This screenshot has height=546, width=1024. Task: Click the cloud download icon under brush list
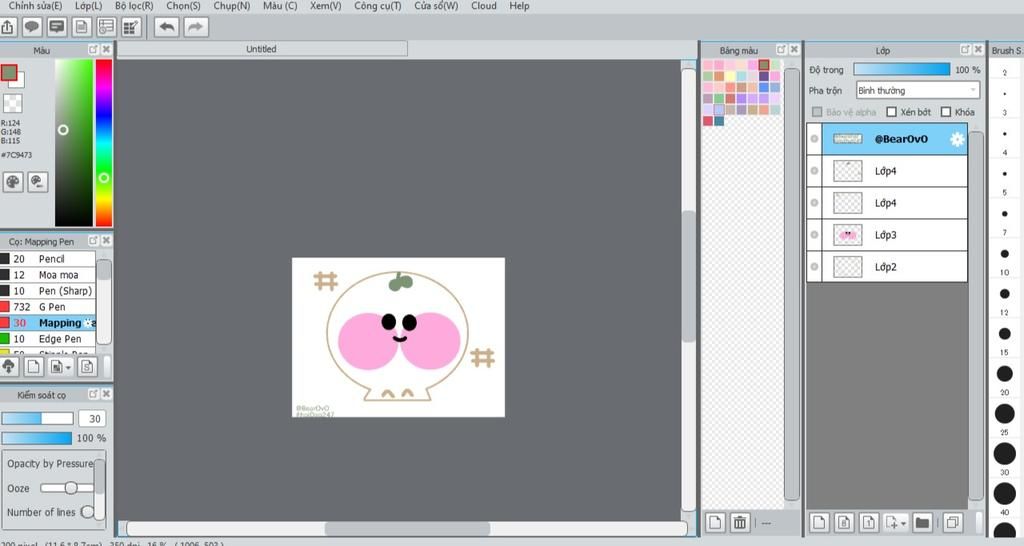pos(8,367)
